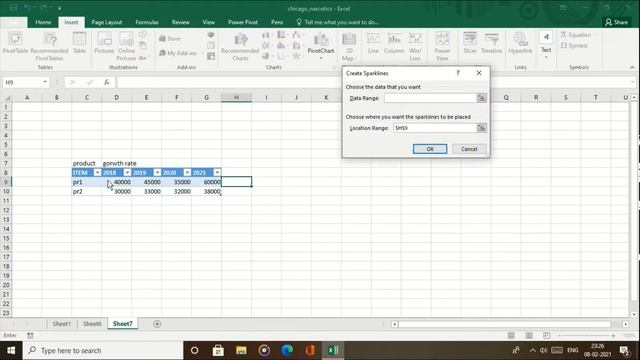Open the ITEM column filter dropdown
This screenshot has width=640, height=360.
[97, 173]
